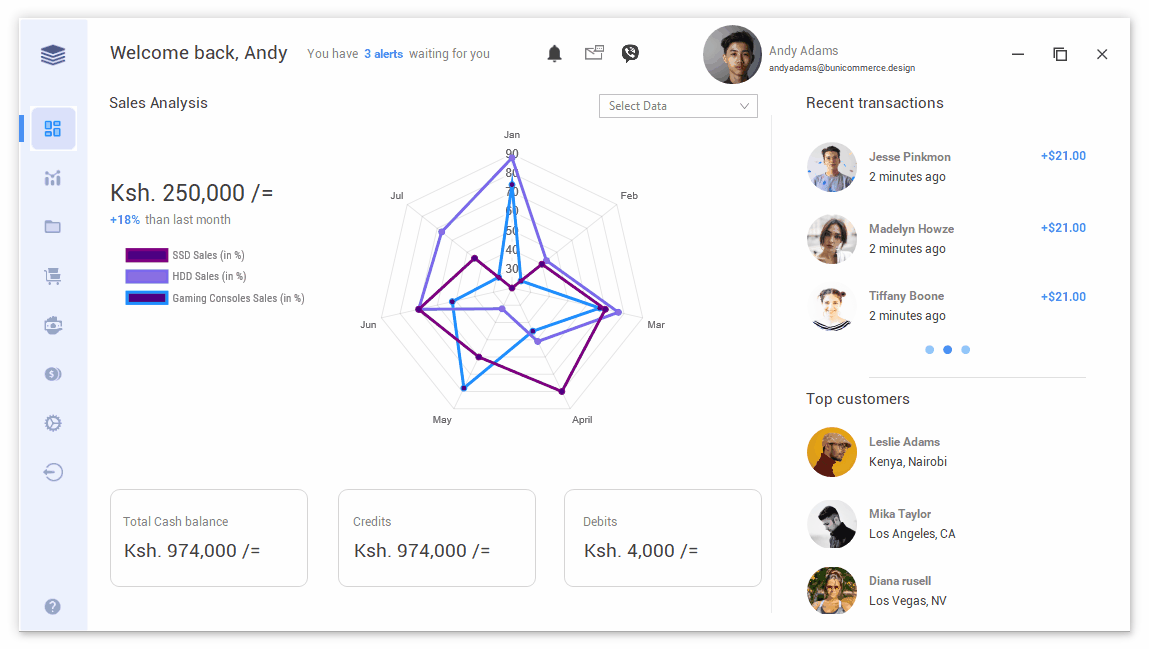Image resolution: width=1149 pixels, height=649 pixels.
Task: Open Jesse Pinkmon transaction entry
Action: (909, 167)
